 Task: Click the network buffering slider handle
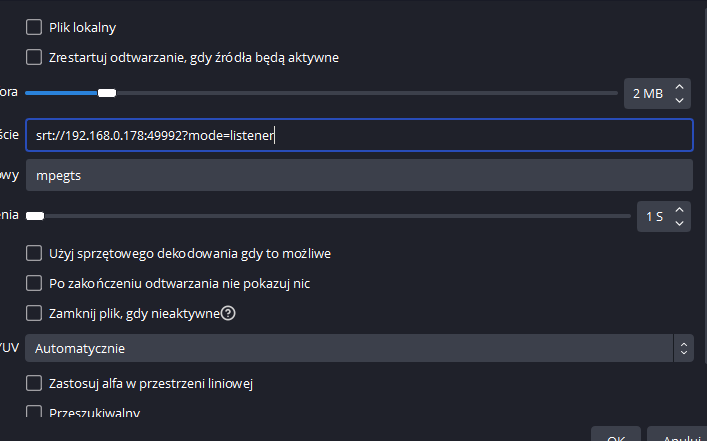pos(107,93)
